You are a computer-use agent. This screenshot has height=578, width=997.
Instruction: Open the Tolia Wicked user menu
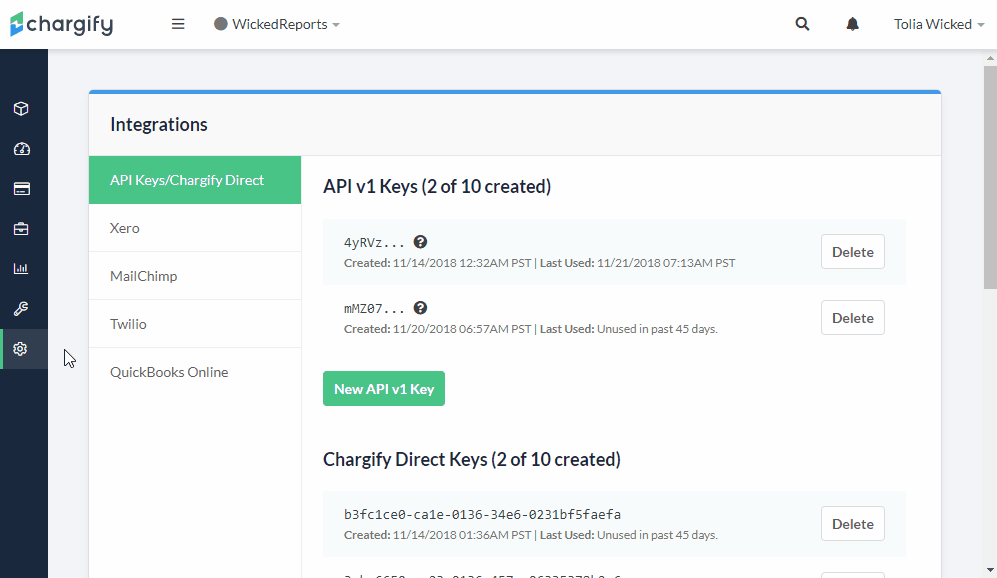tap(939, 24)
